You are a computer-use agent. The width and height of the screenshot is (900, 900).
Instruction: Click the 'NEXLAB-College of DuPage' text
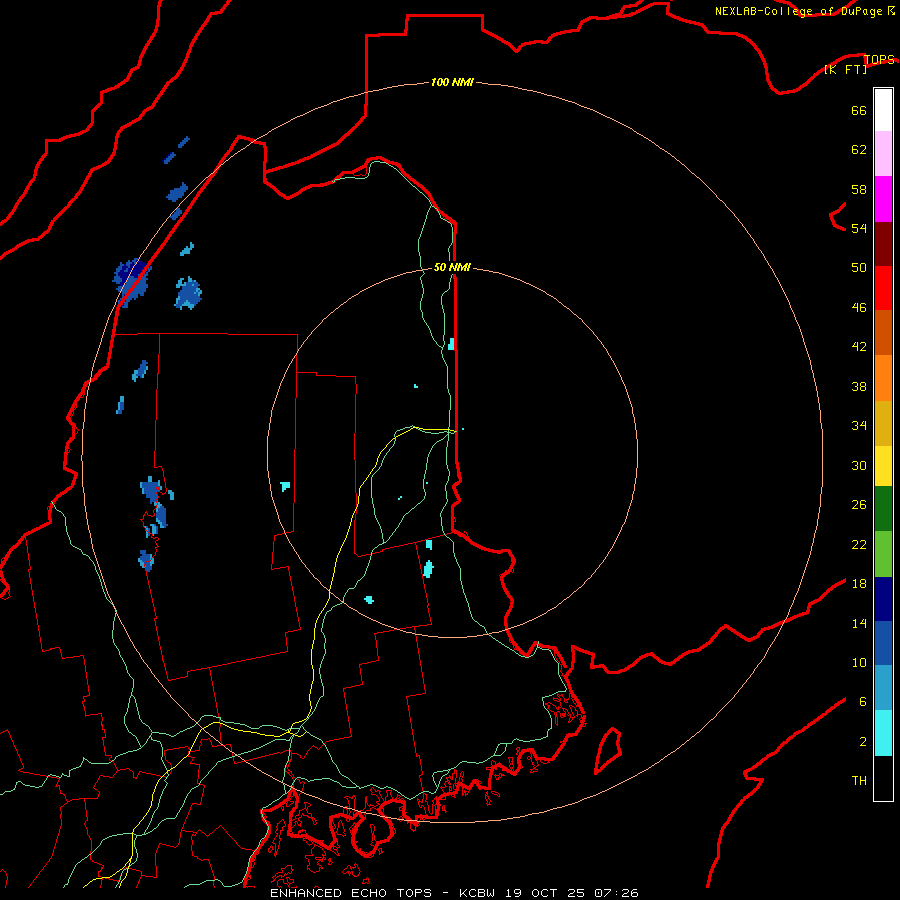pos(798,11)
